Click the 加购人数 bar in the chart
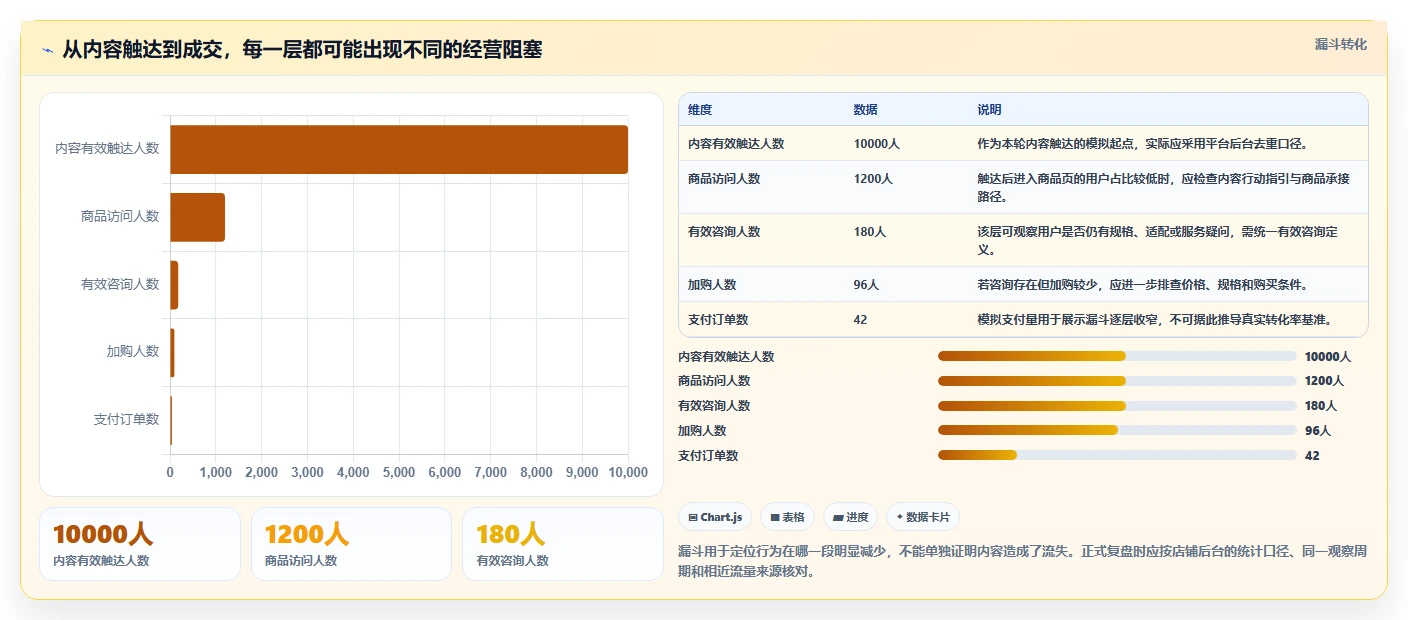 [172, 353]
